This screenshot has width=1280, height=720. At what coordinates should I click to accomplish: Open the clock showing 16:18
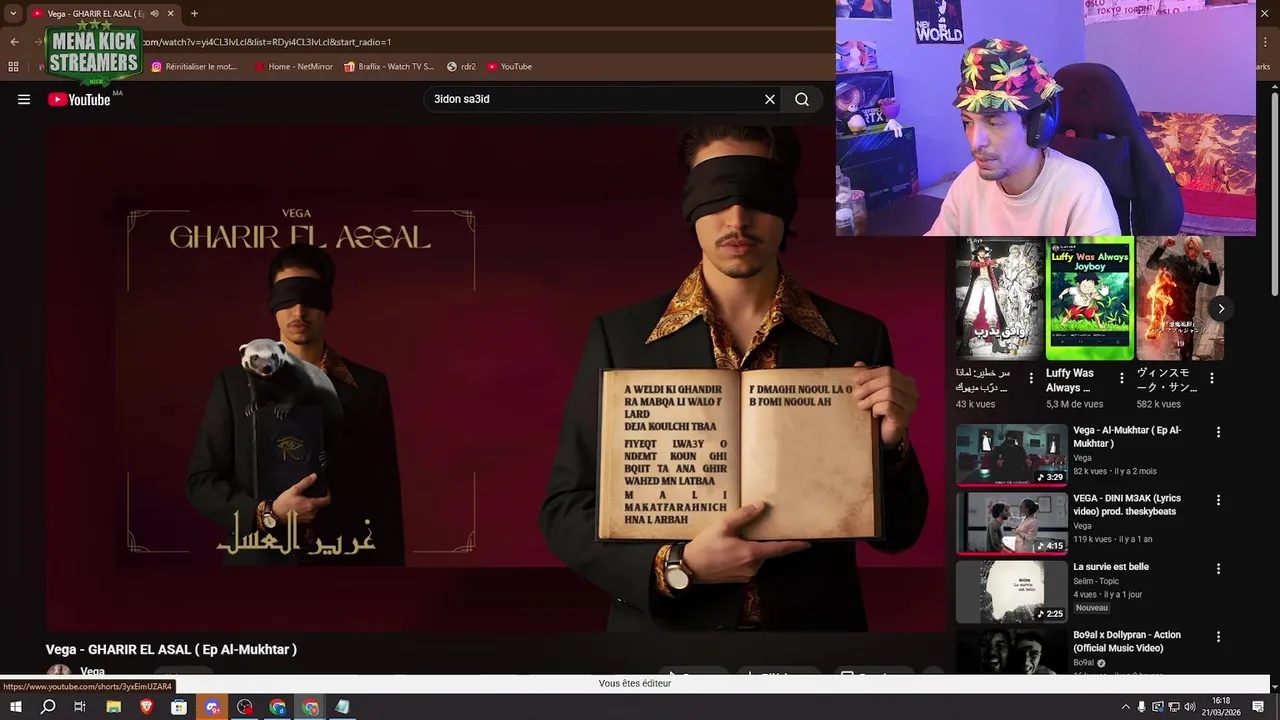click(x=1221, y=707)
